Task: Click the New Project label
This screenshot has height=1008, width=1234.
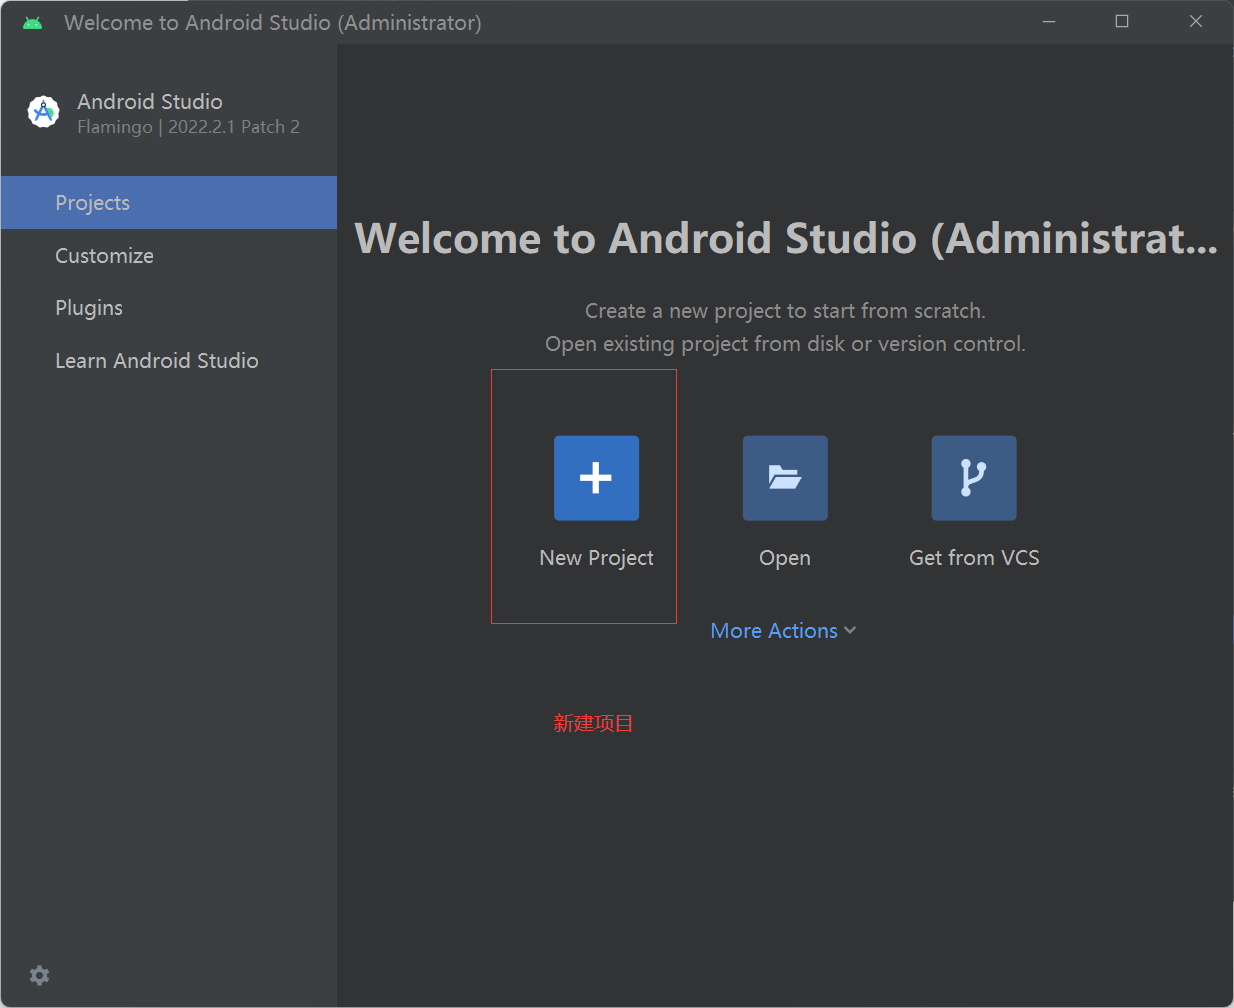Action: coord(596,558)
